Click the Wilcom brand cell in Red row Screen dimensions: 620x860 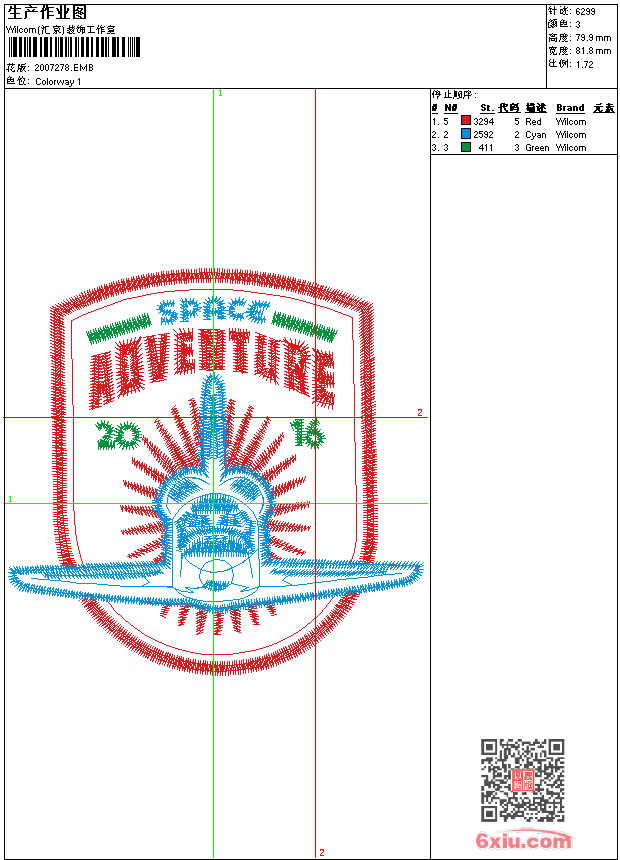click(x=571, y=121)
